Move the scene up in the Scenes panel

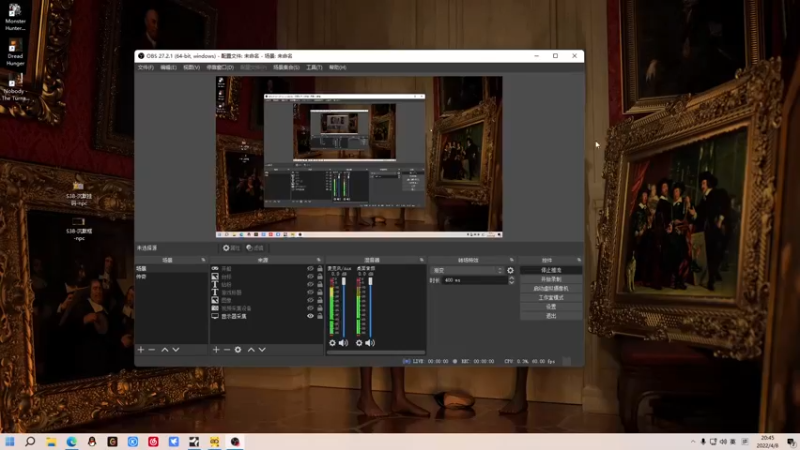[165, 349]
